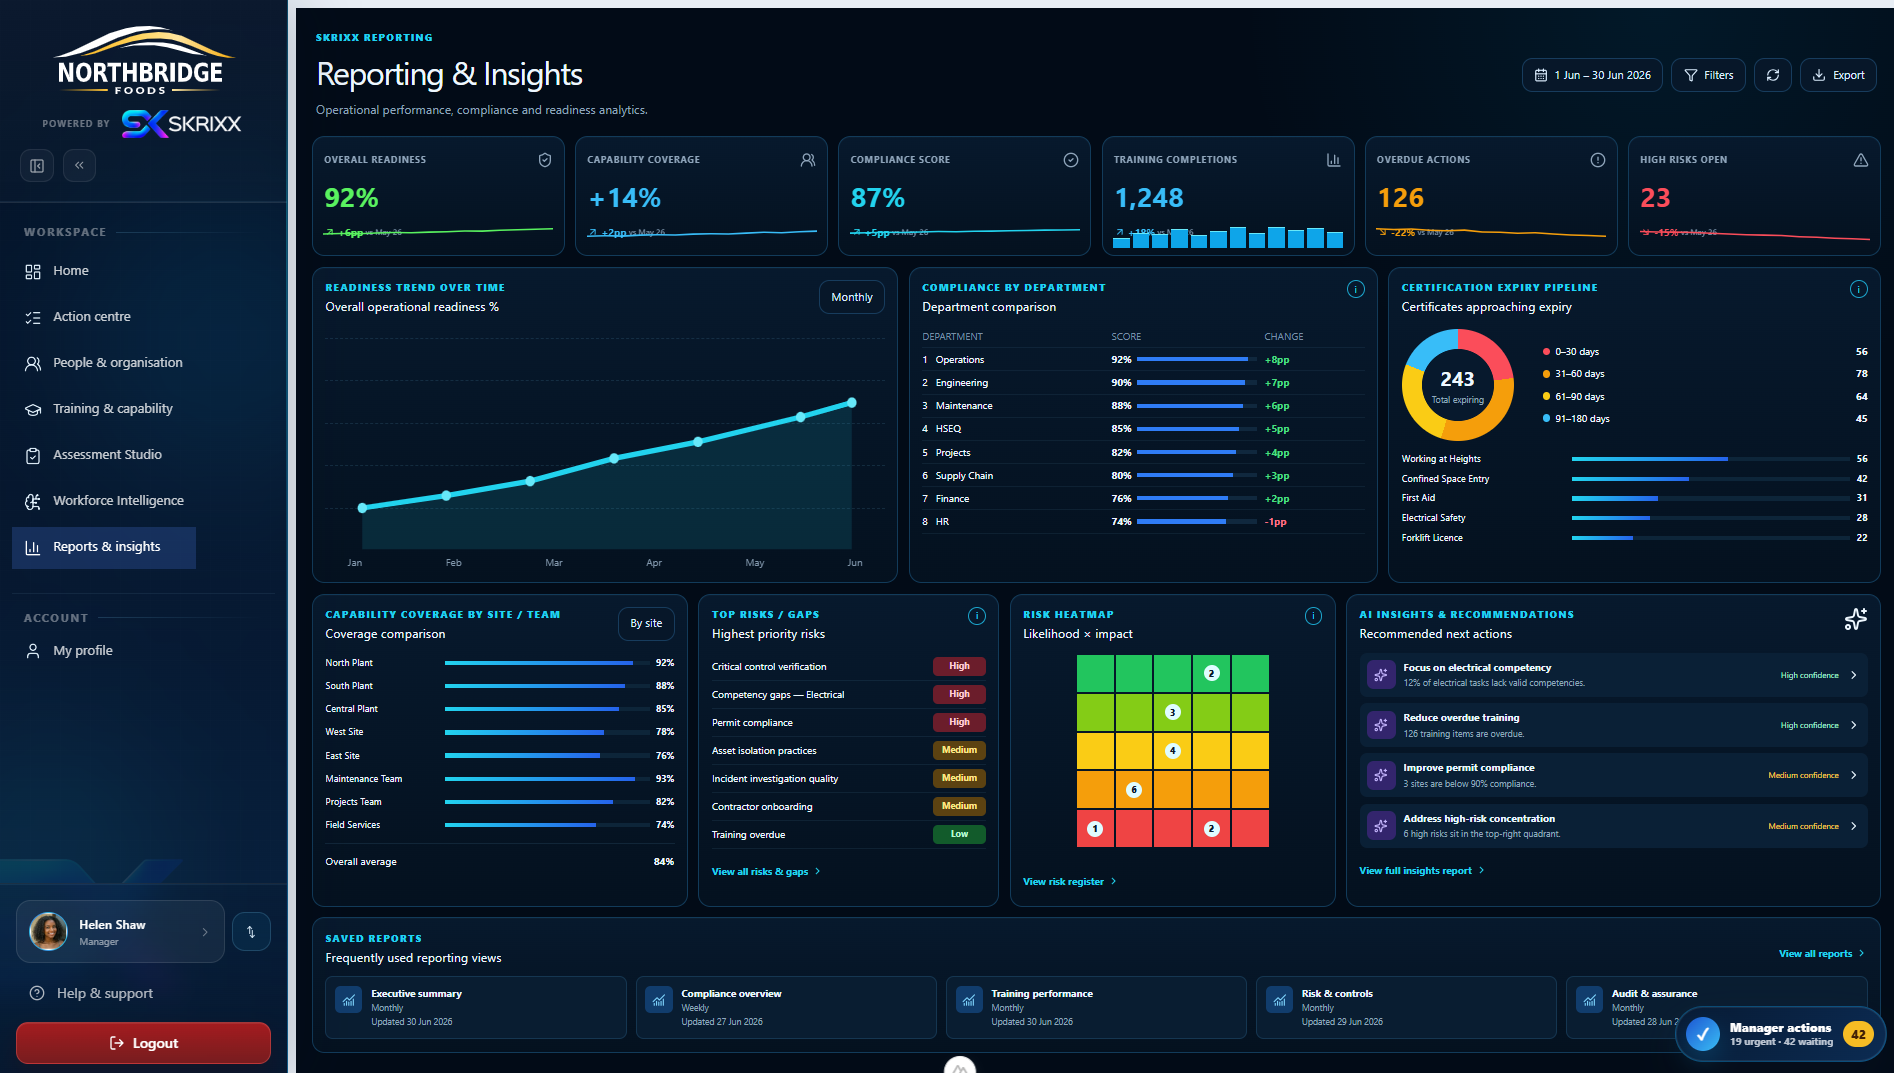The height and width of the screenshot is (1073, 1894).
Task: Follow View all risks & gaps link
Action: 766,872
